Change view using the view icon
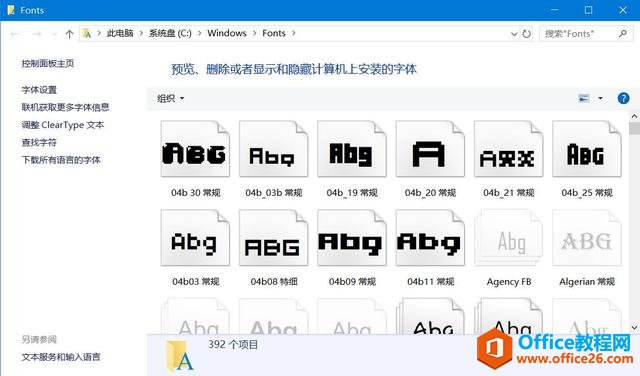This screenshot has width=640, height=376. 584,98
